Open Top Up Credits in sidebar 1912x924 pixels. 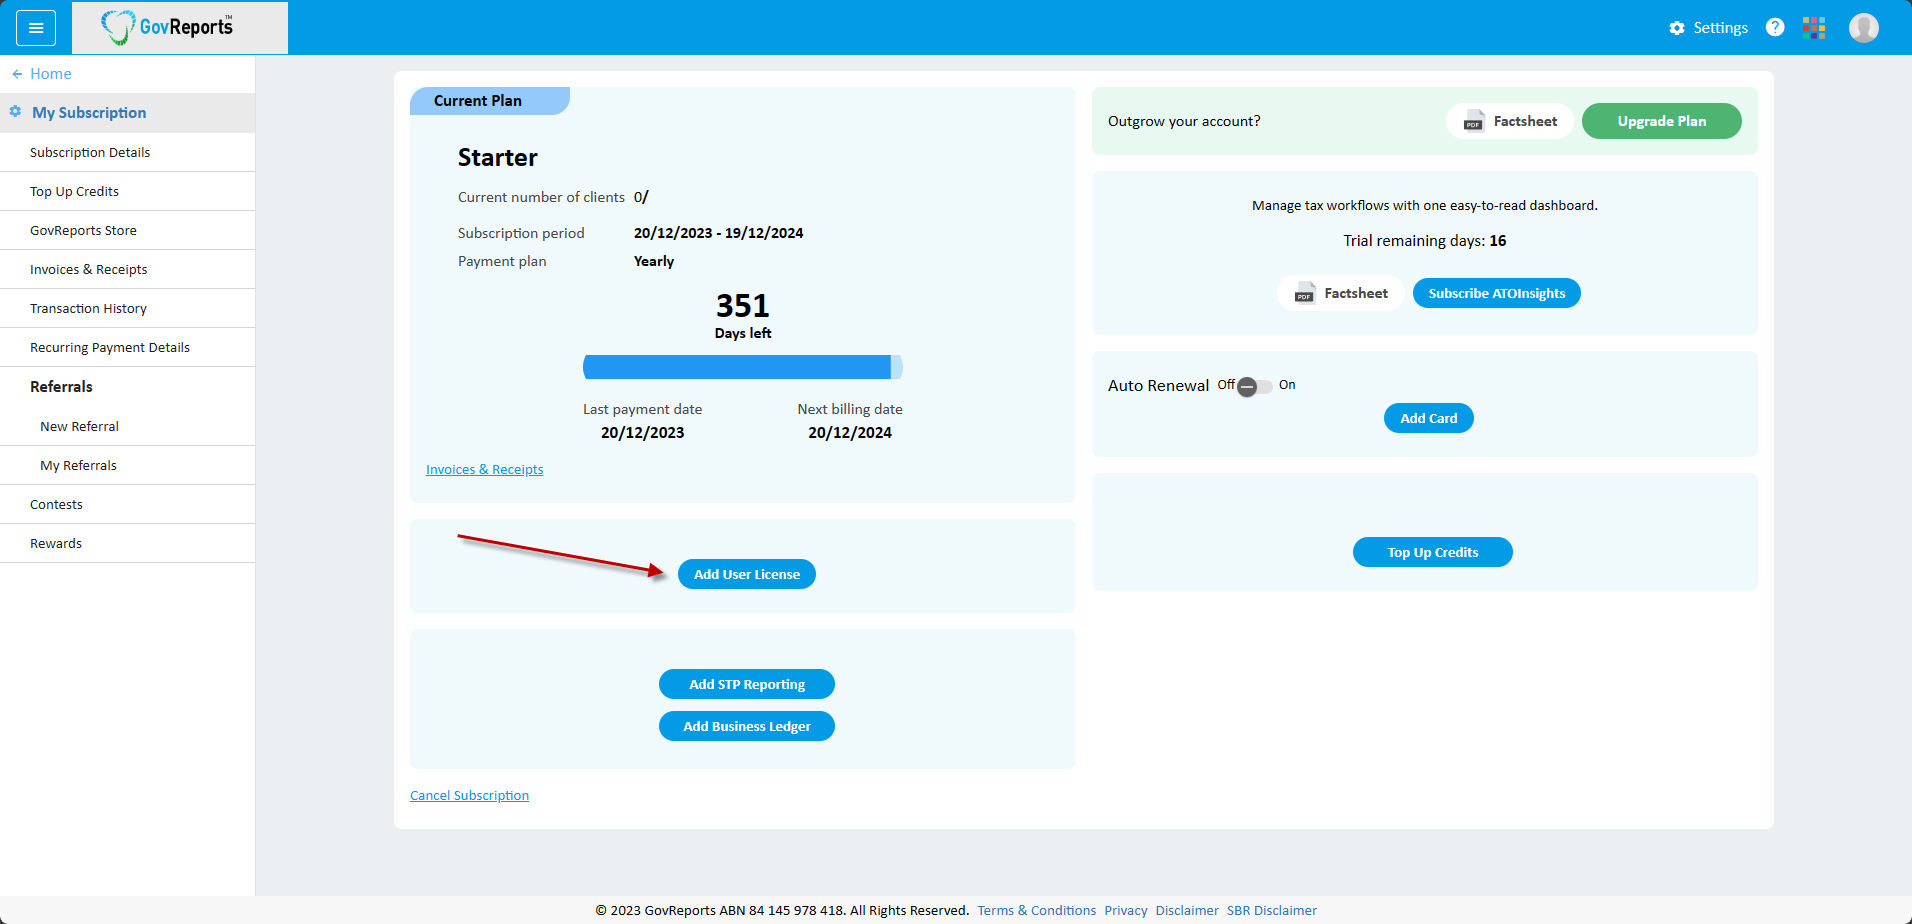[x=74, y=191]
